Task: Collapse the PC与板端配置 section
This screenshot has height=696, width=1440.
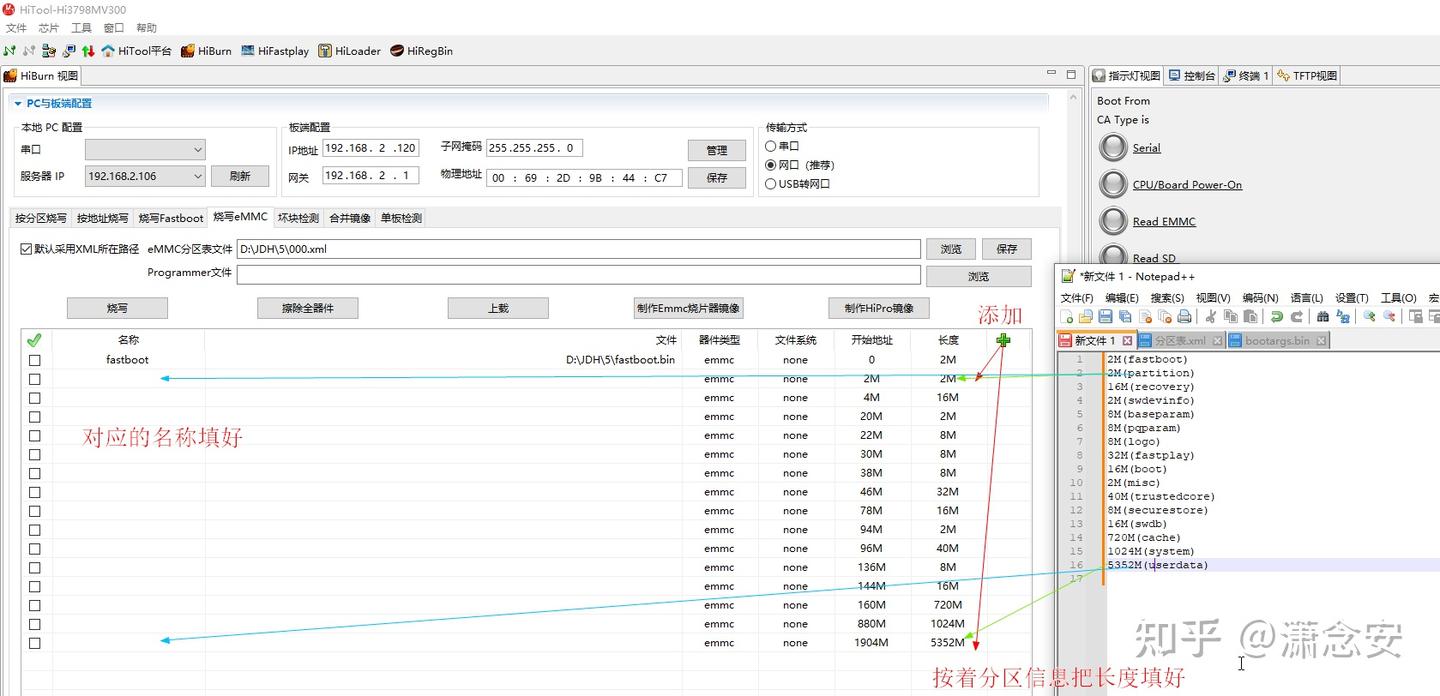Action: coord(18,103)
